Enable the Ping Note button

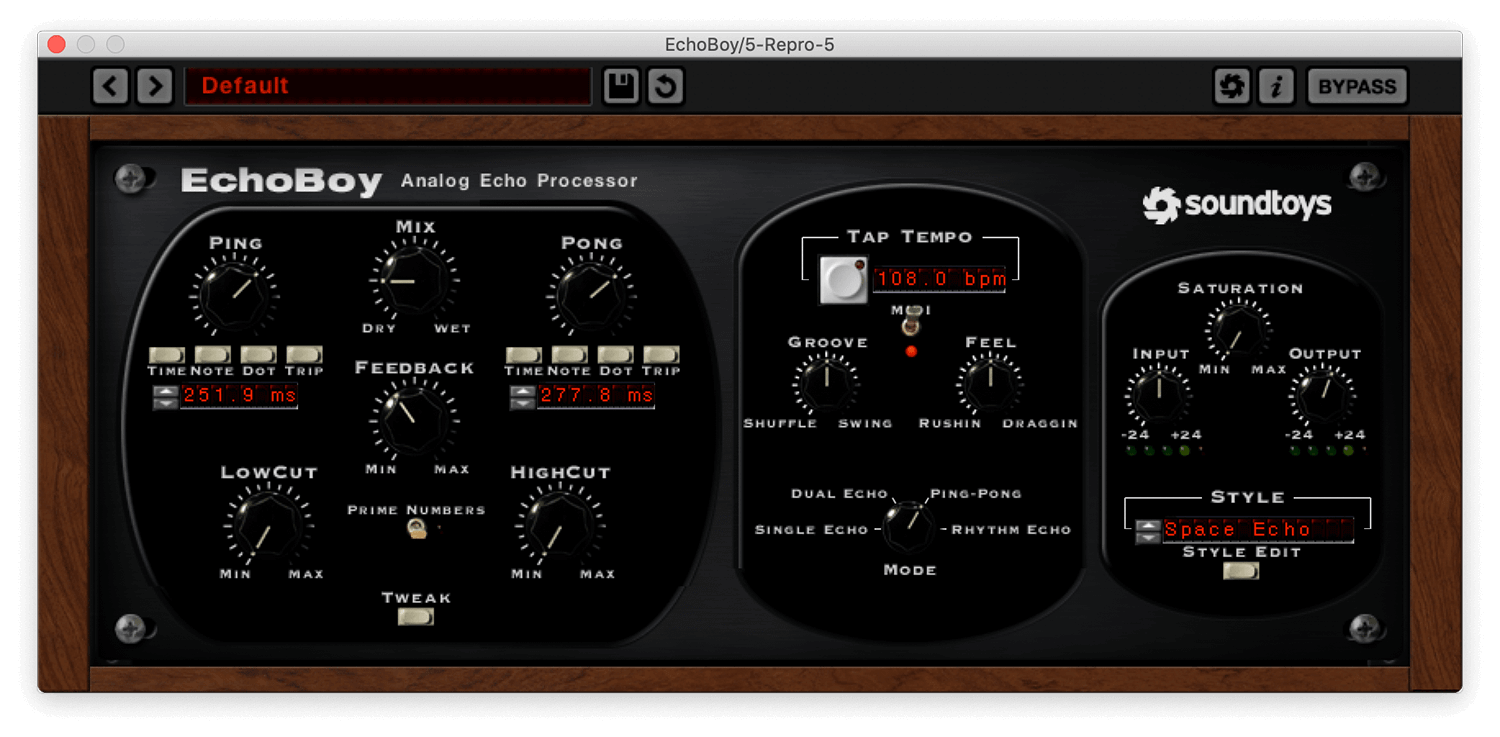(x=212, y=355)
